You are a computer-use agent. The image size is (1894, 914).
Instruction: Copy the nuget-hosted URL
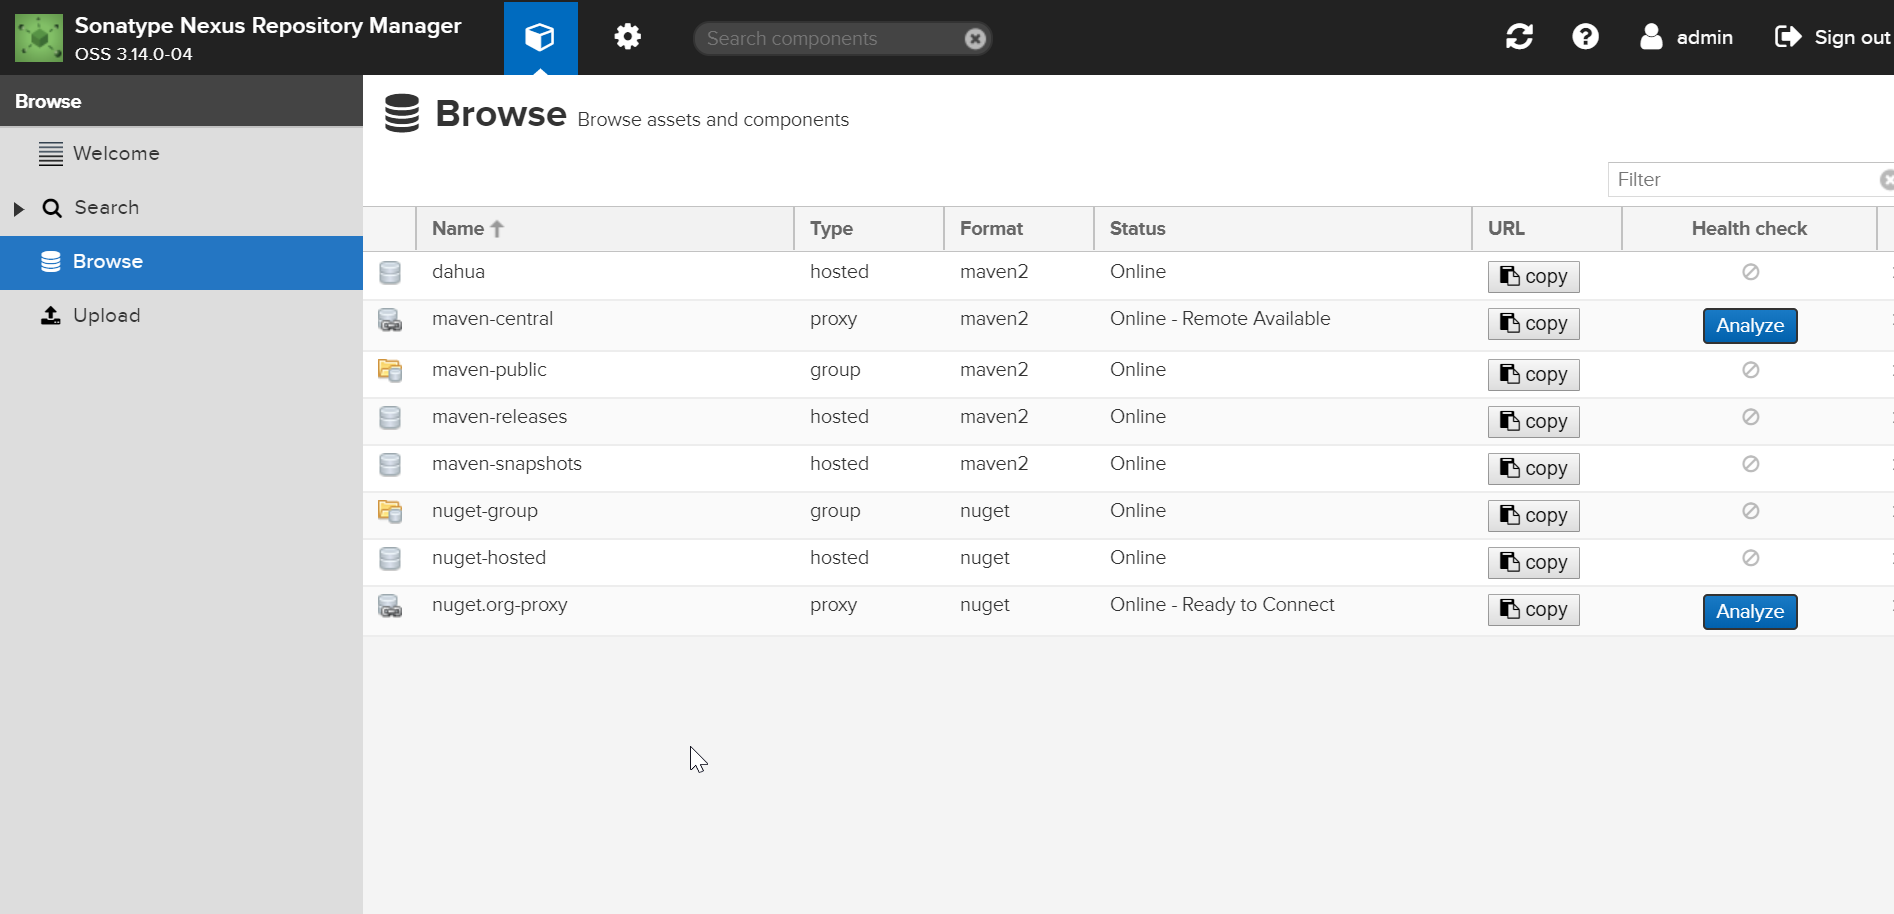(x=1533, y=563)
